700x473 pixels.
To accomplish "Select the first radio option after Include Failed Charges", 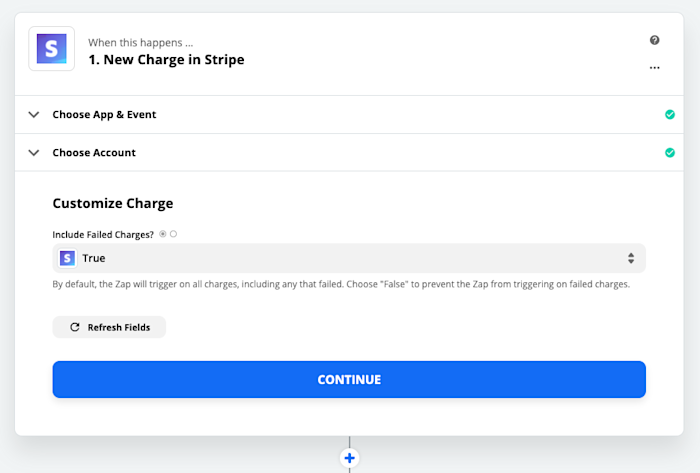I will click(163, 234).
